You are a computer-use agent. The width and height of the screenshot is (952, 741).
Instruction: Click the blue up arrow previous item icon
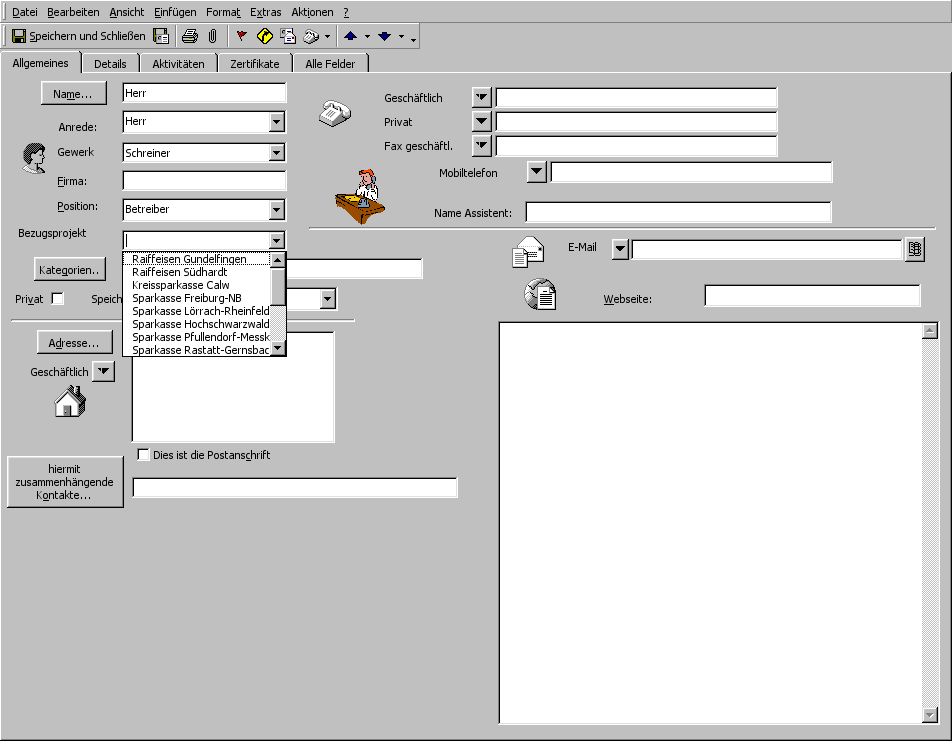[350, 36]
